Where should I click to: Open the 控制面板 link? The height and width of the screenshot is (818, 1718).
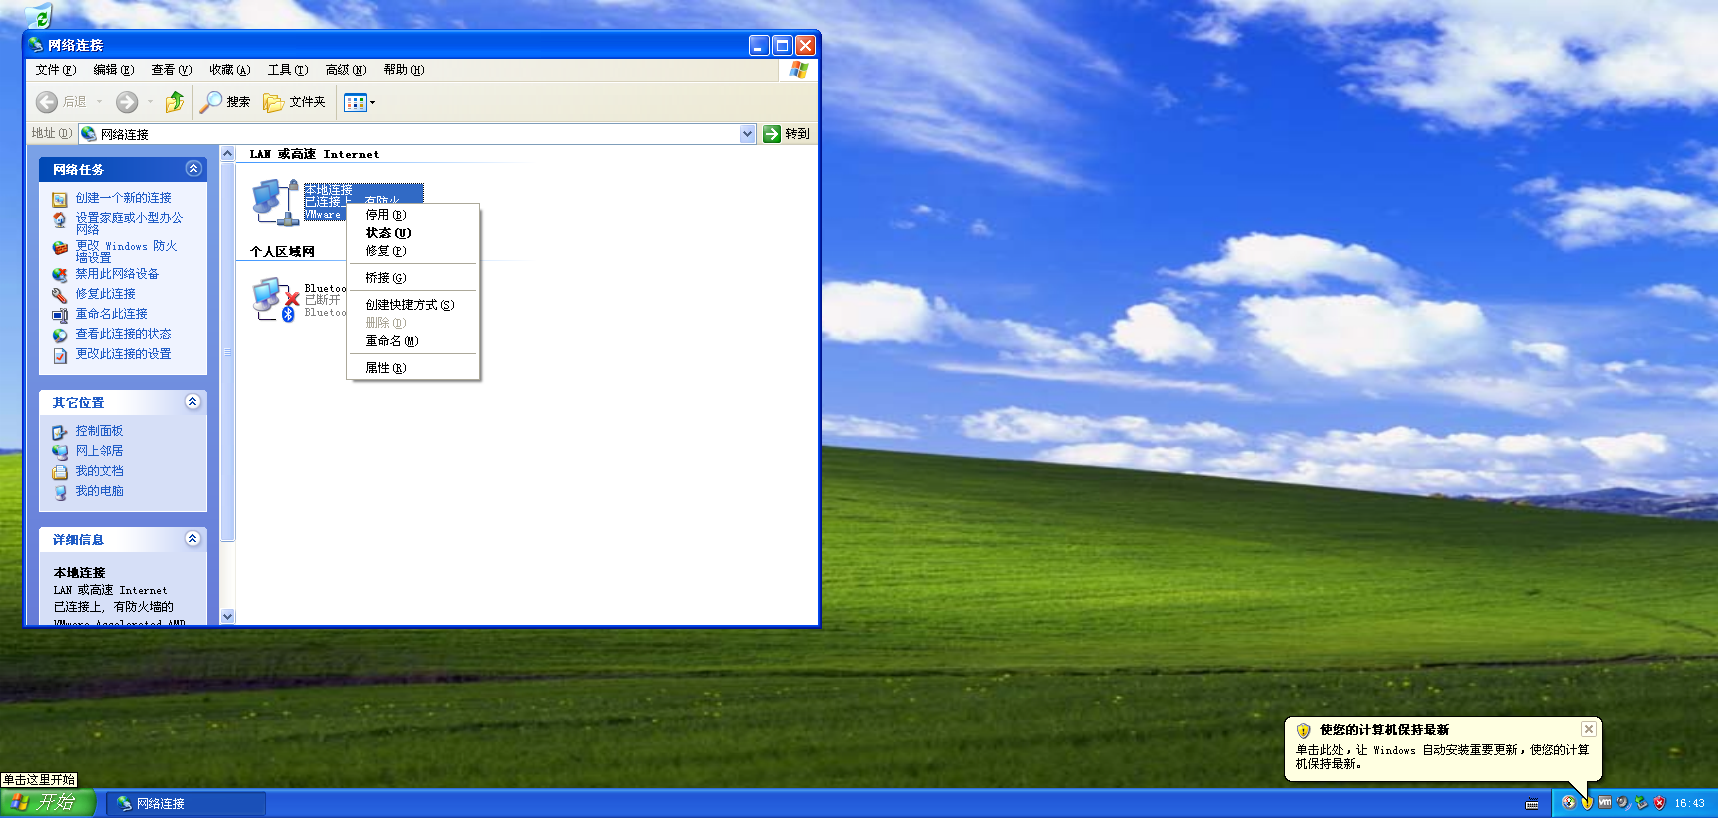coord(99,431)
